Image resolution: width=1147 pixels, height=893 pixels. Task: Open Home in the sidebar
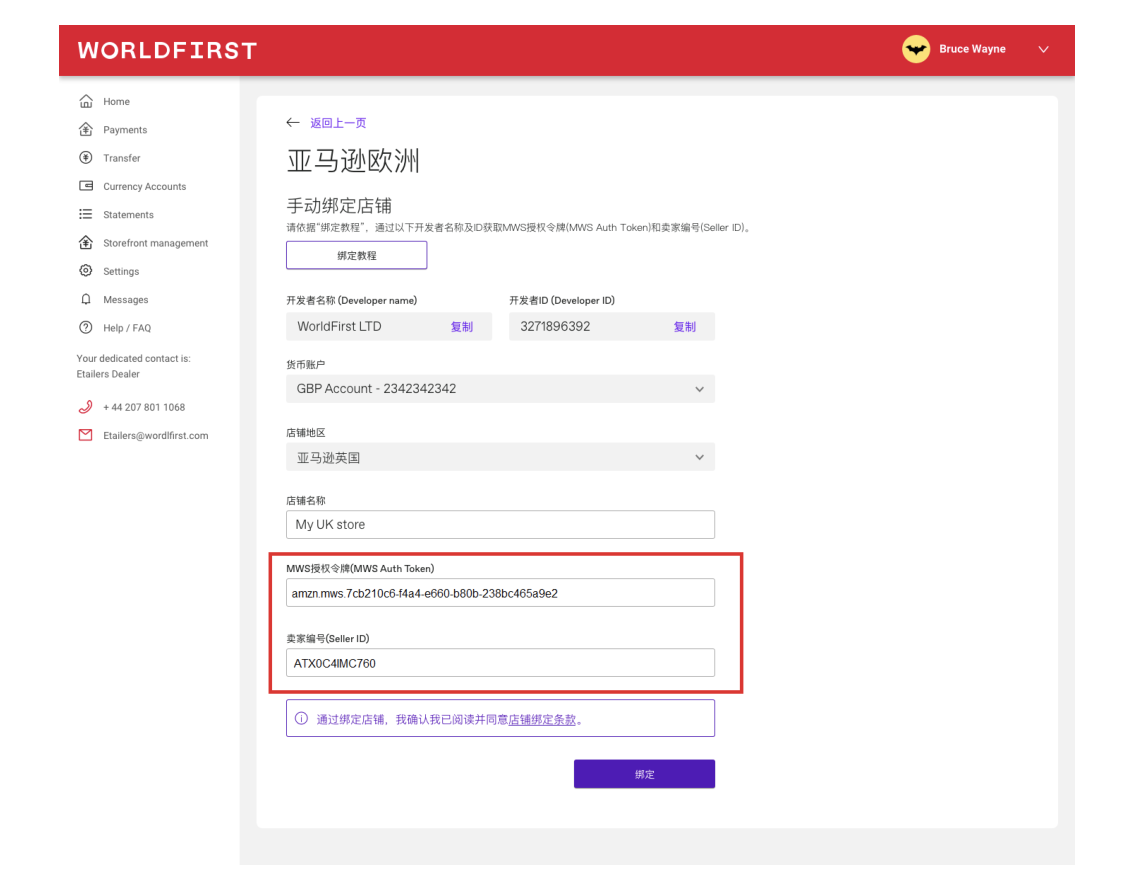[116, 102]
